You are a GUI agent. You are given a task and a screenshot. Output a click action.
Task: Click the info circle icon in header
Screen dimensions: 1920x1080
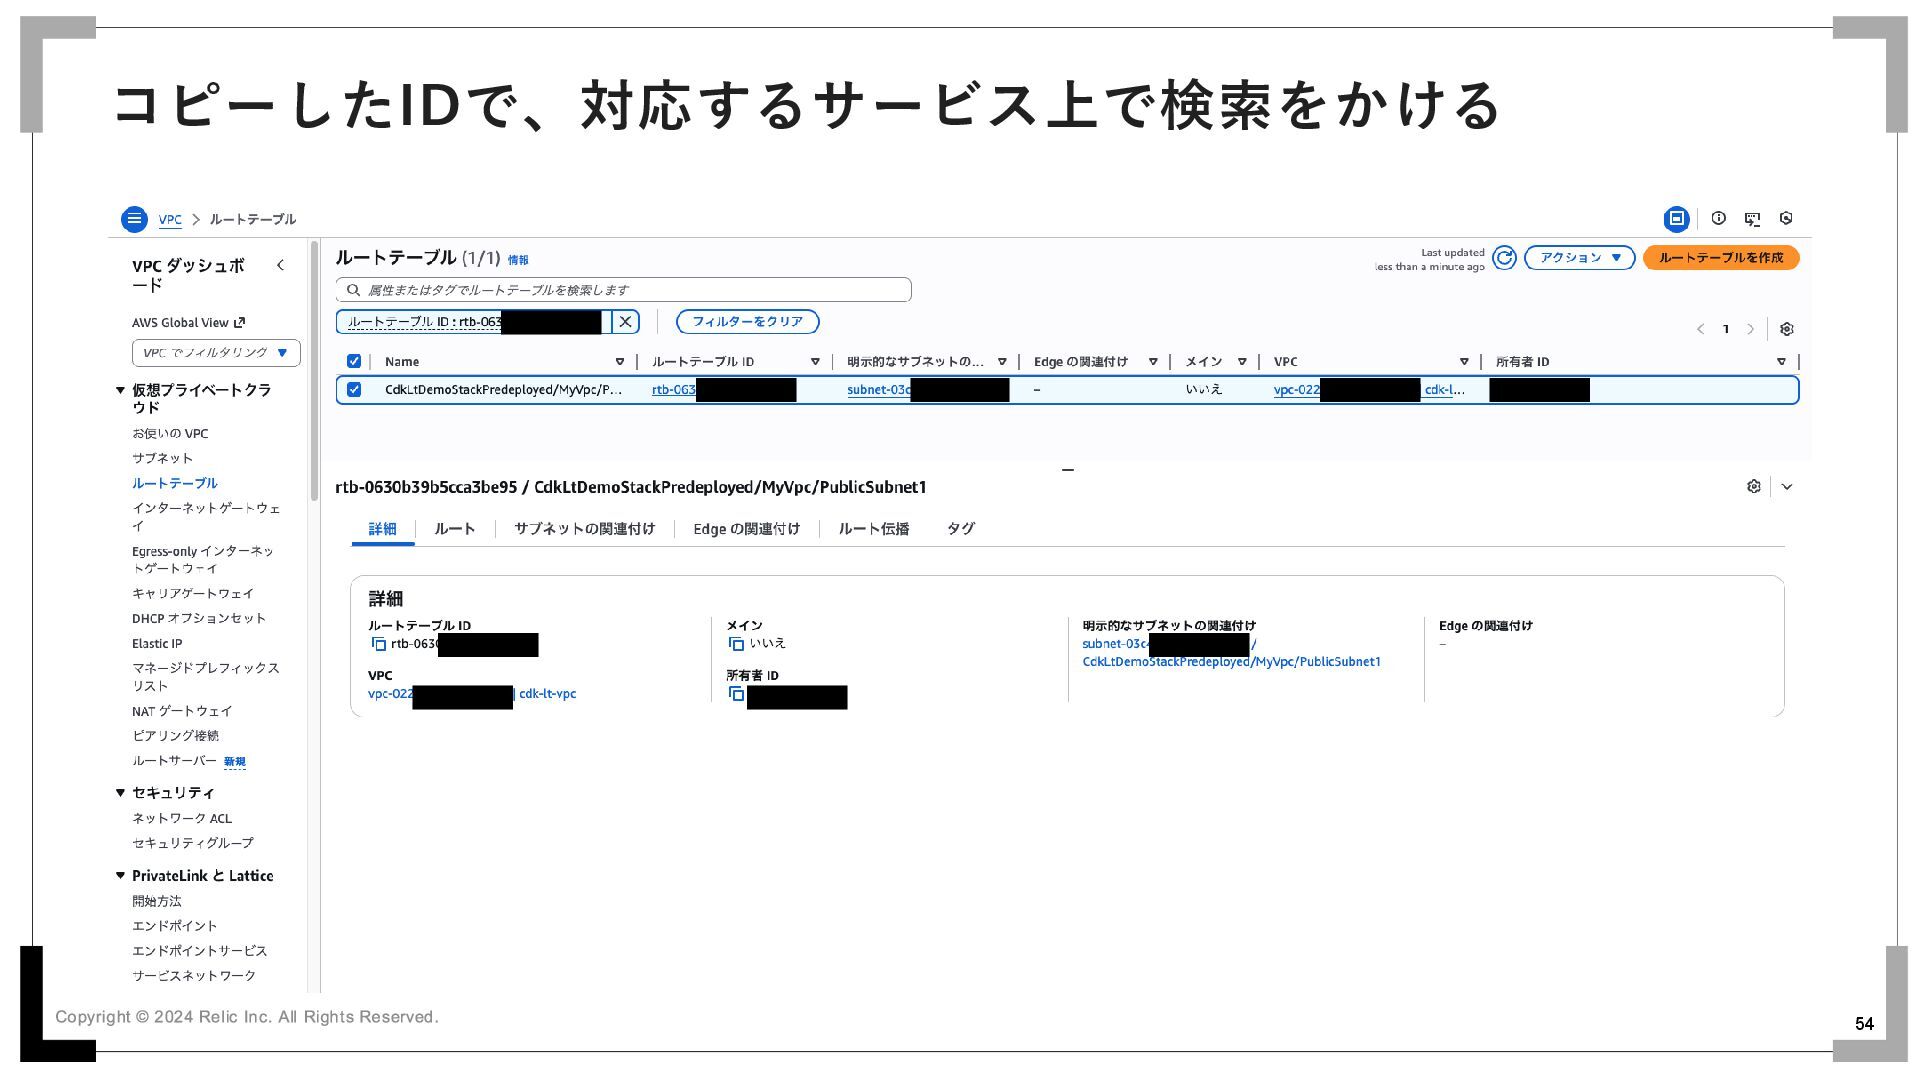[x=1718, y=218]
